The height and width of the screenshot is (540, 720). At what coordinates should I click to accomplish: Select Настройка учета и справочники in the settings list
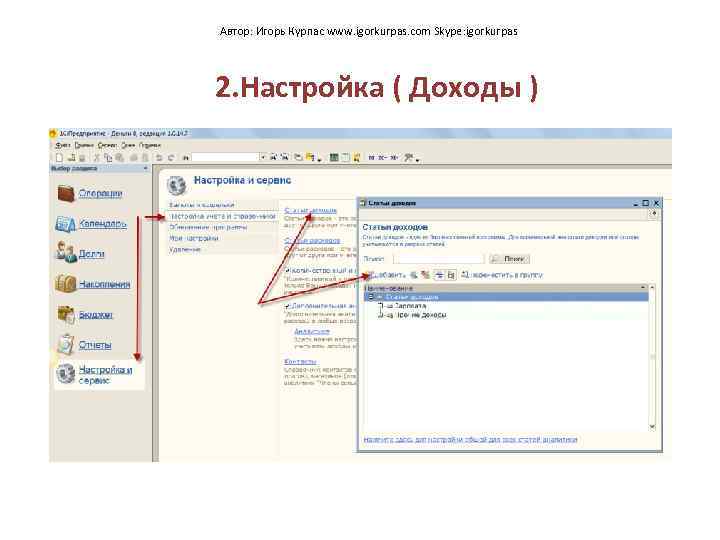tap(222, 216)
